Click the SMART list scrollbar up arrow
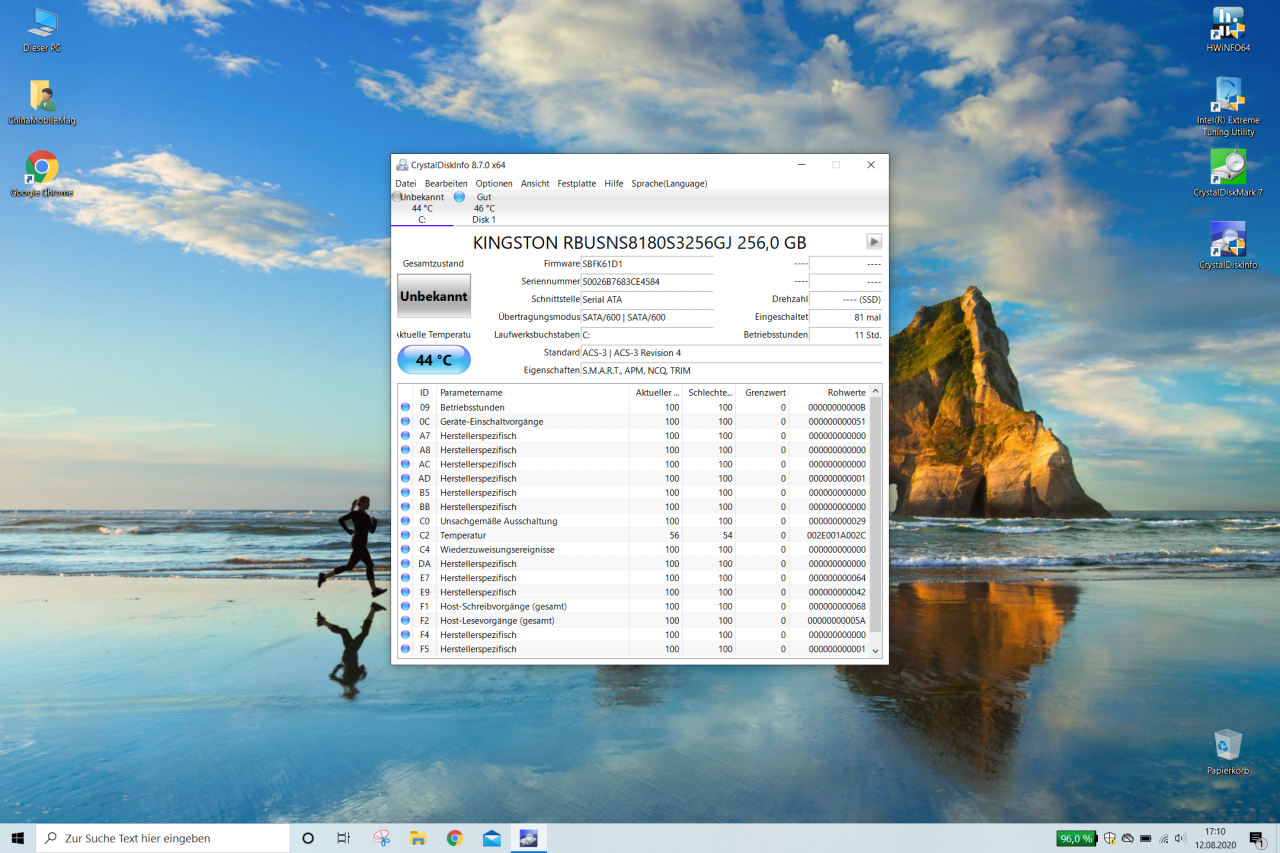The width and height of the screenshot is (1280, 853). [876, 391]
